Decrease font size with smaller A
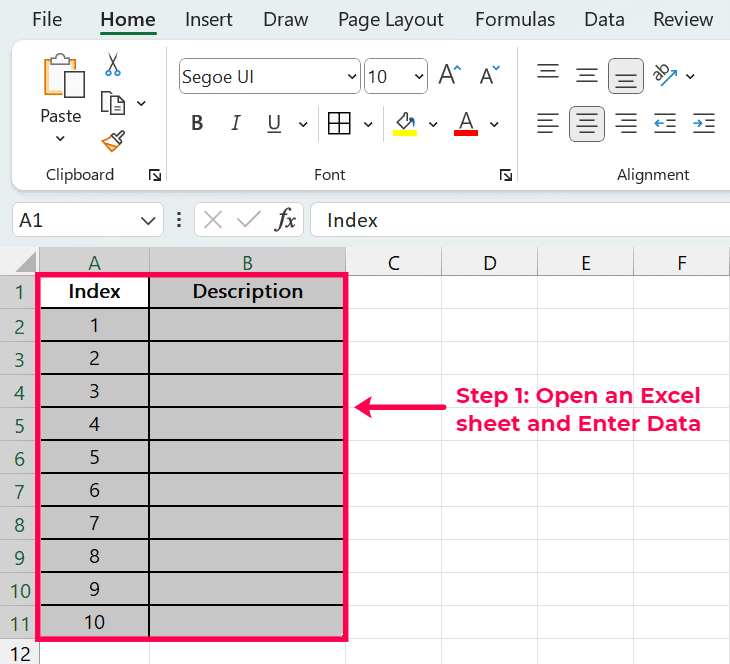The image size is (730, 664). point(489,75)
